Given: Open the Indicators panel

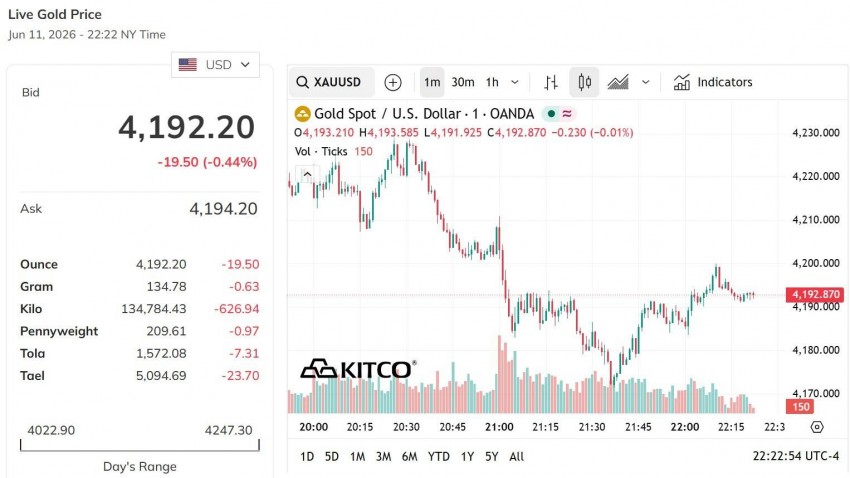Looking at the screenshot, I should pos(713,82).
